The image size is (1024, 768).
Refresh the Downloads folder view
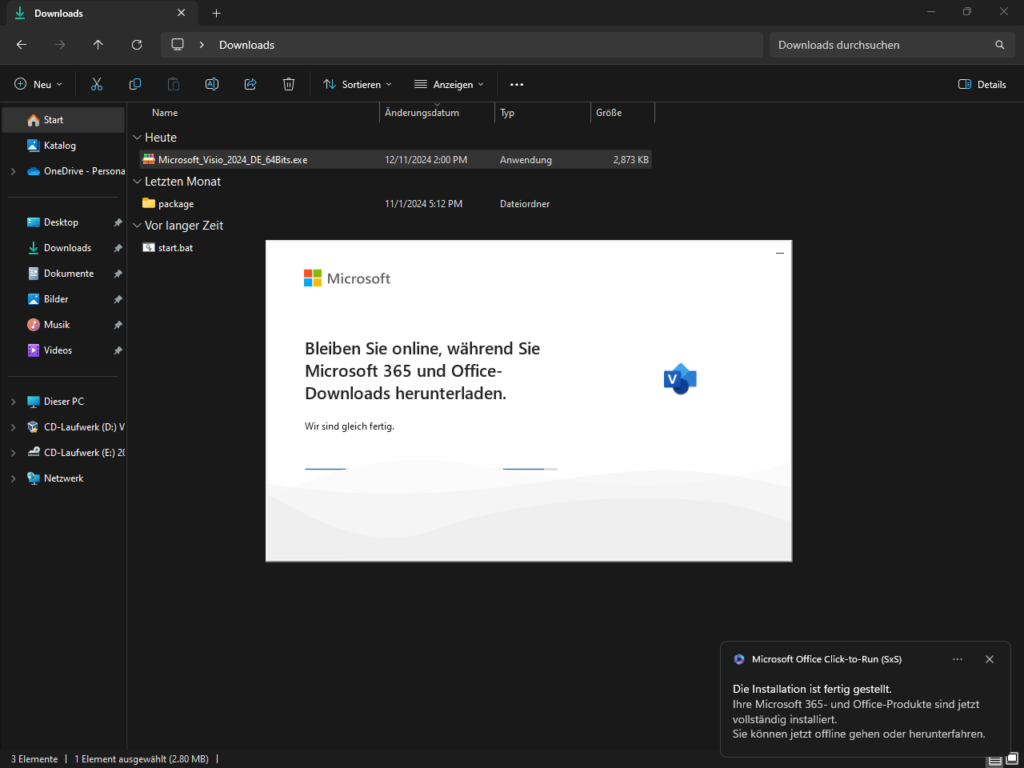point(137,45)
